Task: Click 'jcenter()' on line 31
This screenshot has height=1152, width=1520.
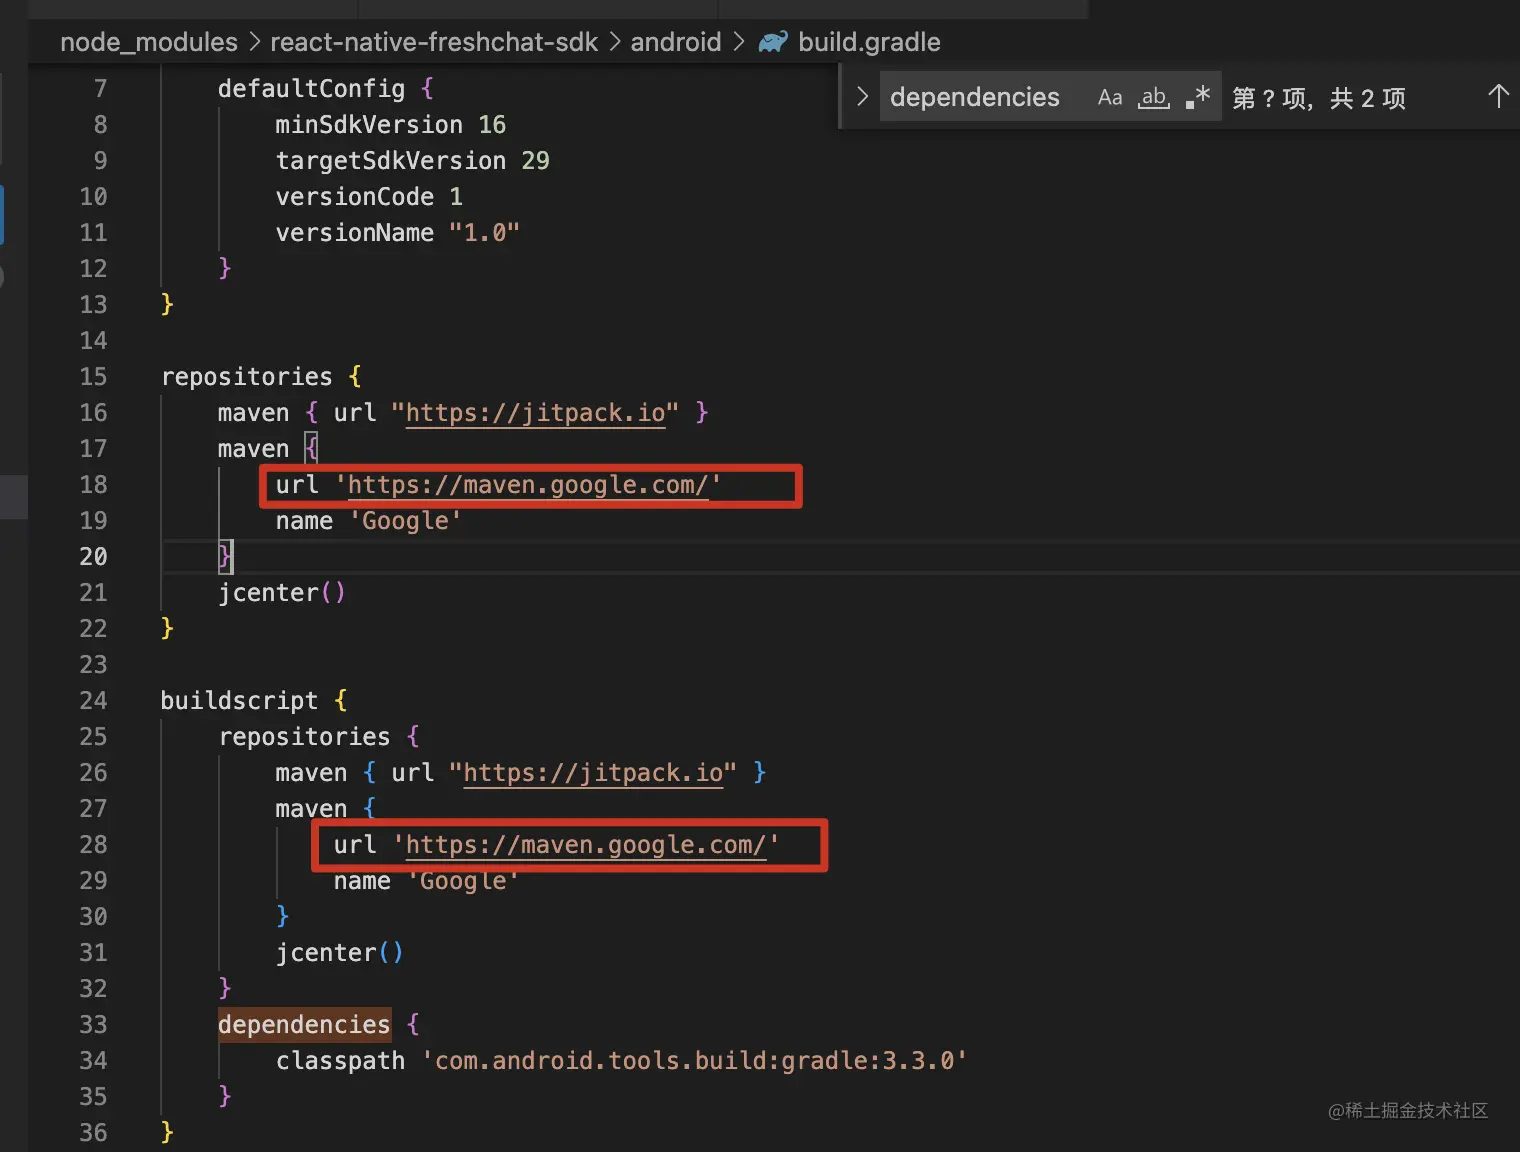Action: (340, 953)
